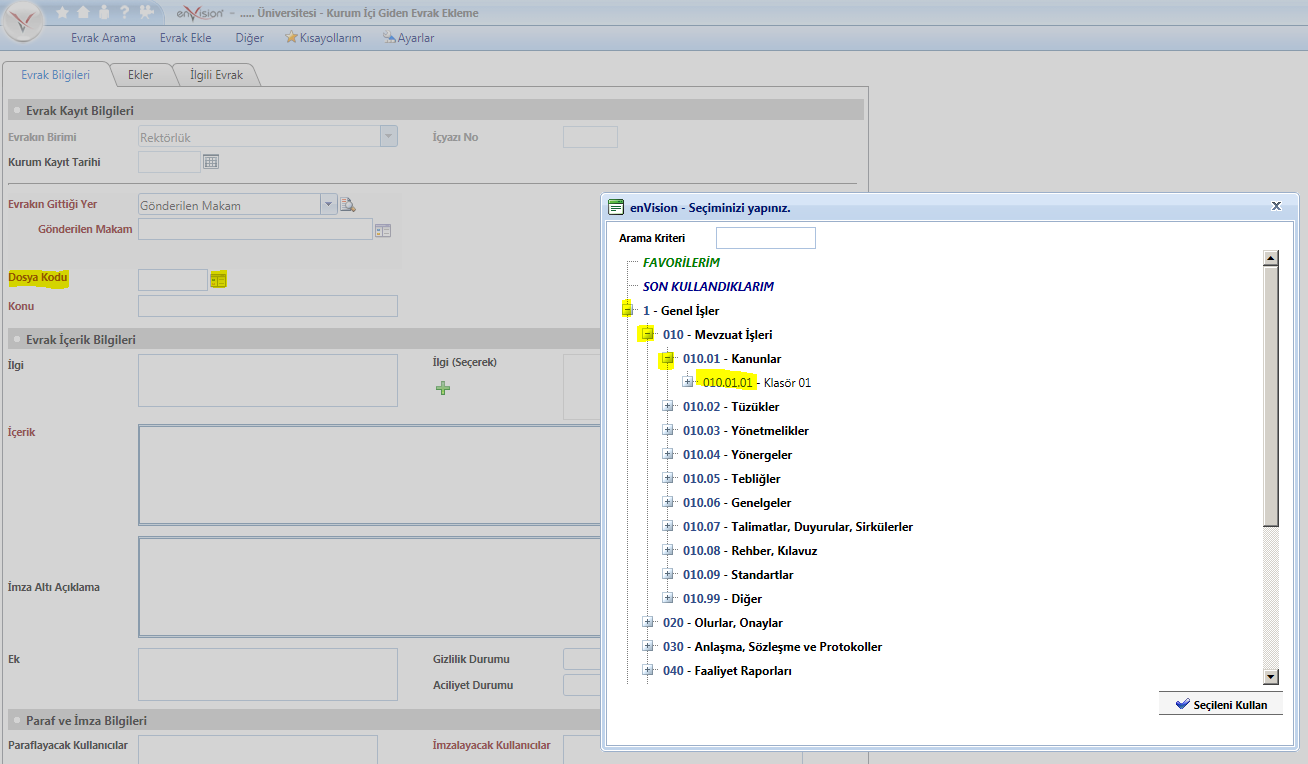Expand the 010.08 - Rehber, Kılavuz node
The height and width of the screenshot is (764, 1308).
(667, 550)
